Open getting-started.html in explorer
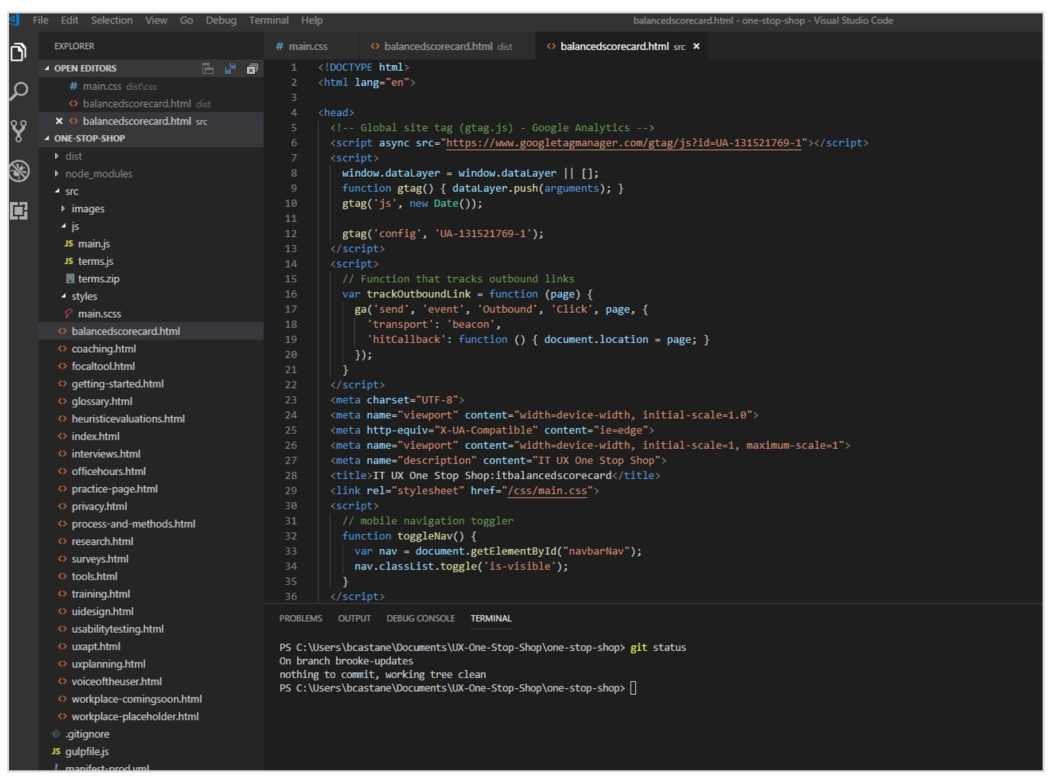 [x=151, y=384]
